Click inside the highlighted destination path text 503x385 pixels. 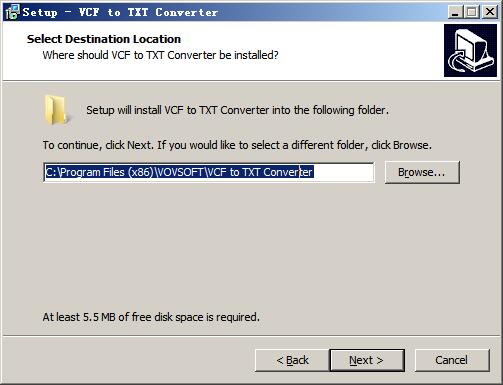pos(179,172)
